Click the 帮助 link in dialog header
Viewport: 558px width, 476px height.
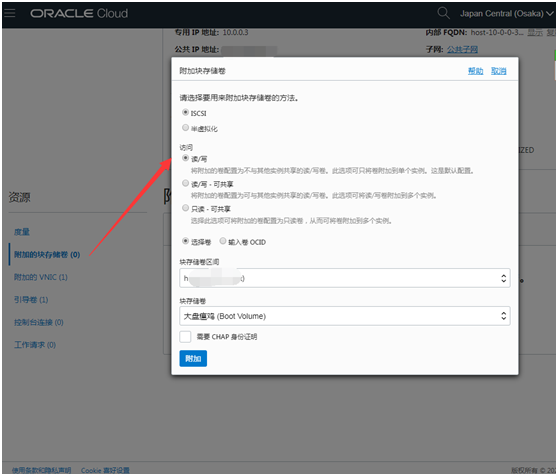(x=475, y=71)
